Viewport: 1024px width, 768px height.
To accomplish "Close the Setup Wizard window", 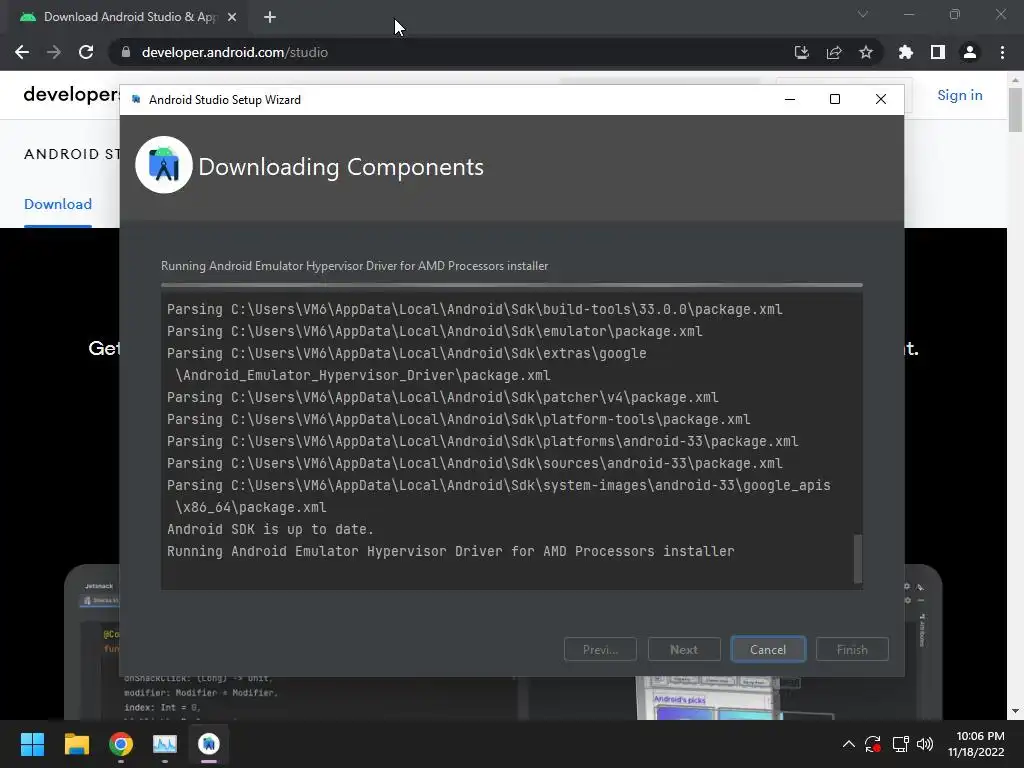I will click(x=880, y=99).
